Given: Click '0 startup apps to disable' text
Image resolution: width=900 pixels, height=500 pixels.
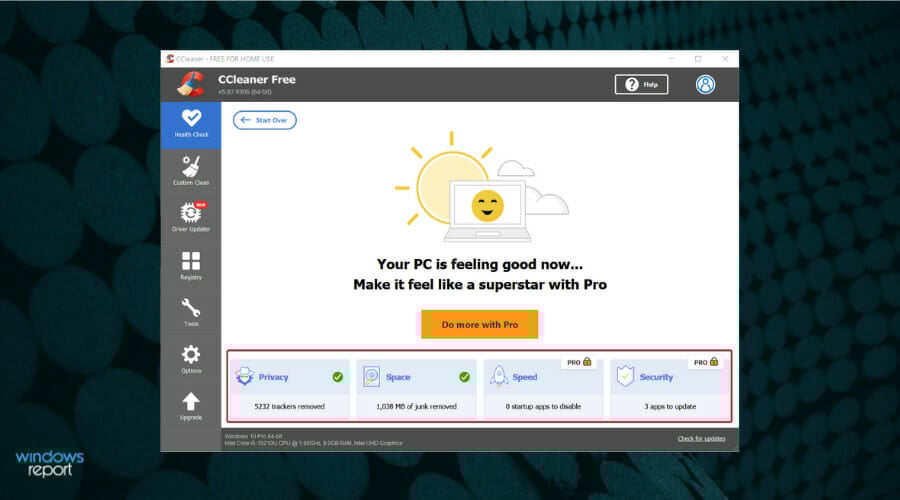Looking at the screenshot, I should click(x=543, y=406).
